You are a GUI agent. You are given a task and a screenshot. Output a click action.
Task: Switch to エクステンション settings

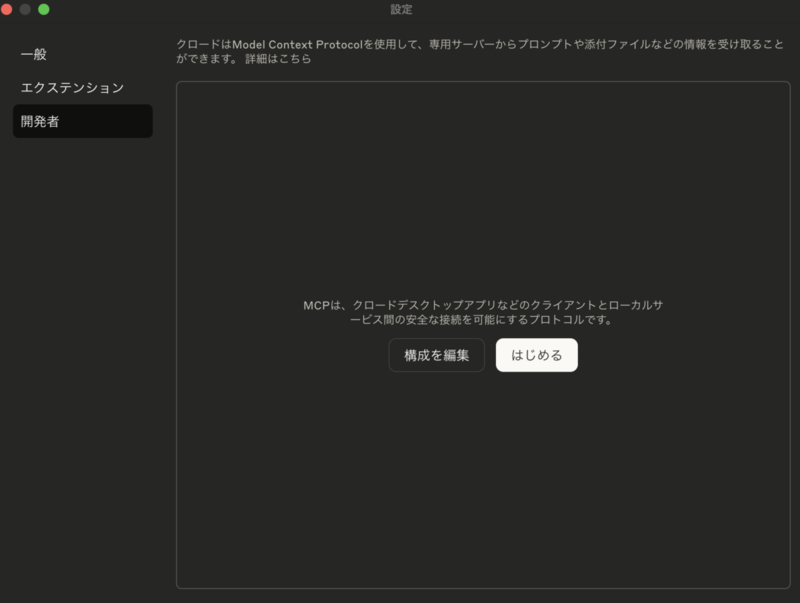coord(83,88)
